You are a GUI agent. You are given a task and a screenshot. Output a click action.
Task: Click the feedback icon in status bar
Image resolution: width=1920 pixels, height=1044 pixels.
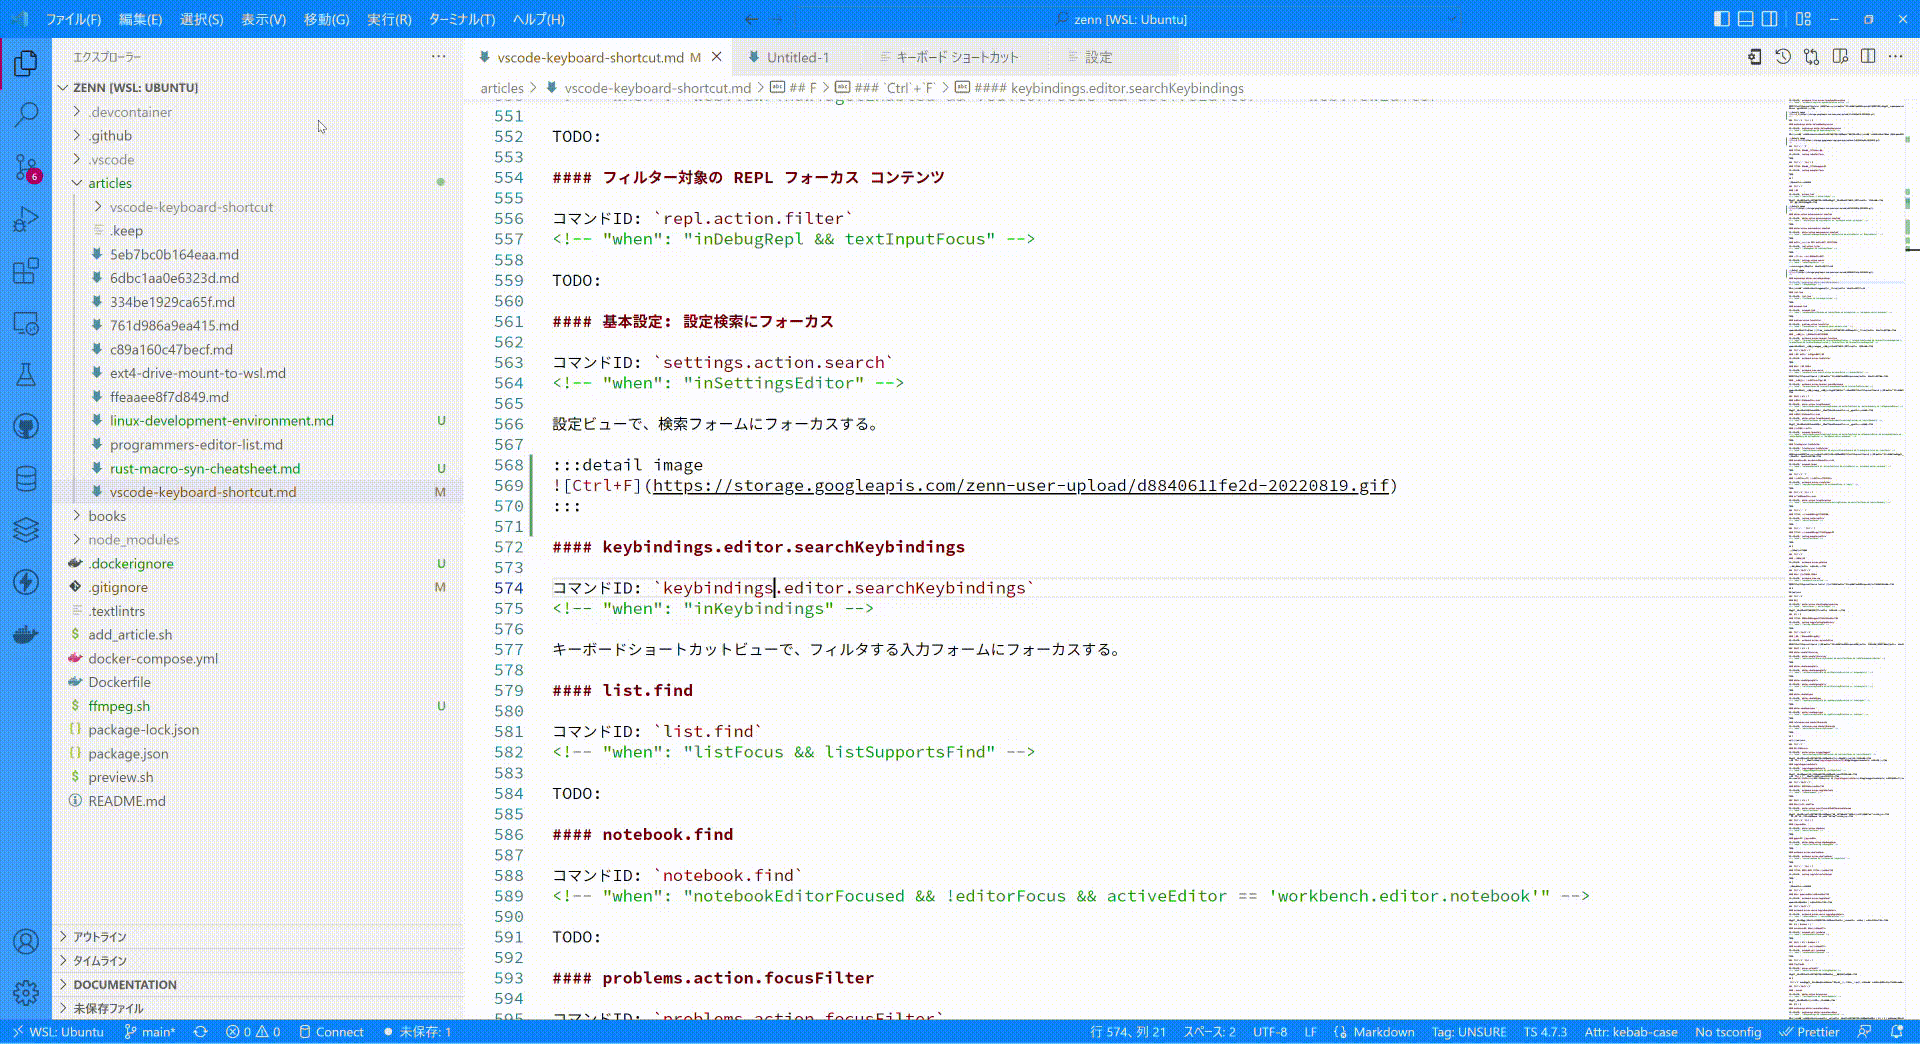coord(1864,1032)
